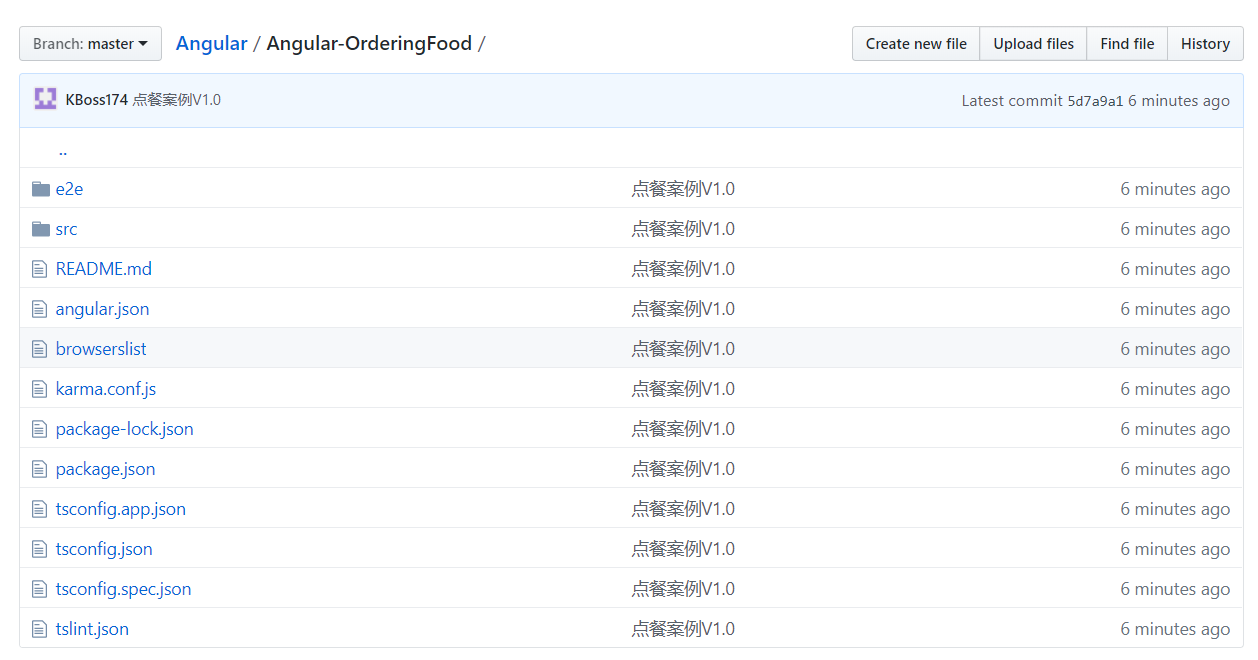This screenshot has width=1258, height=660.
Task: Click the README.md row commit message
Action: click(x=683, y=269)
